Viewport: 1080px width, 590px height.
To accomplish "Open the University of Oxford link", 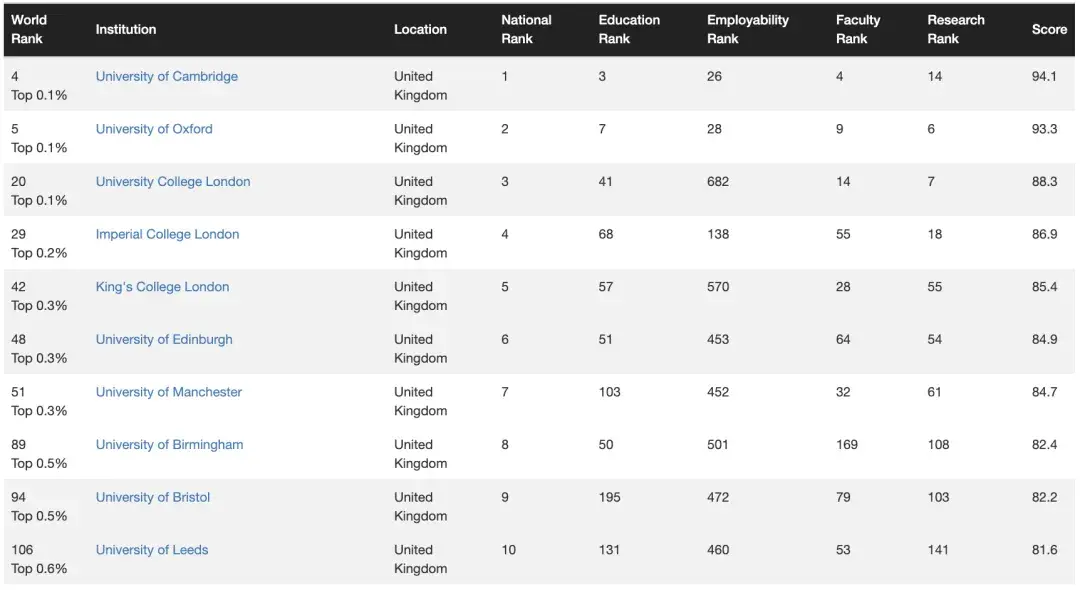I will [x=154, y=129].
